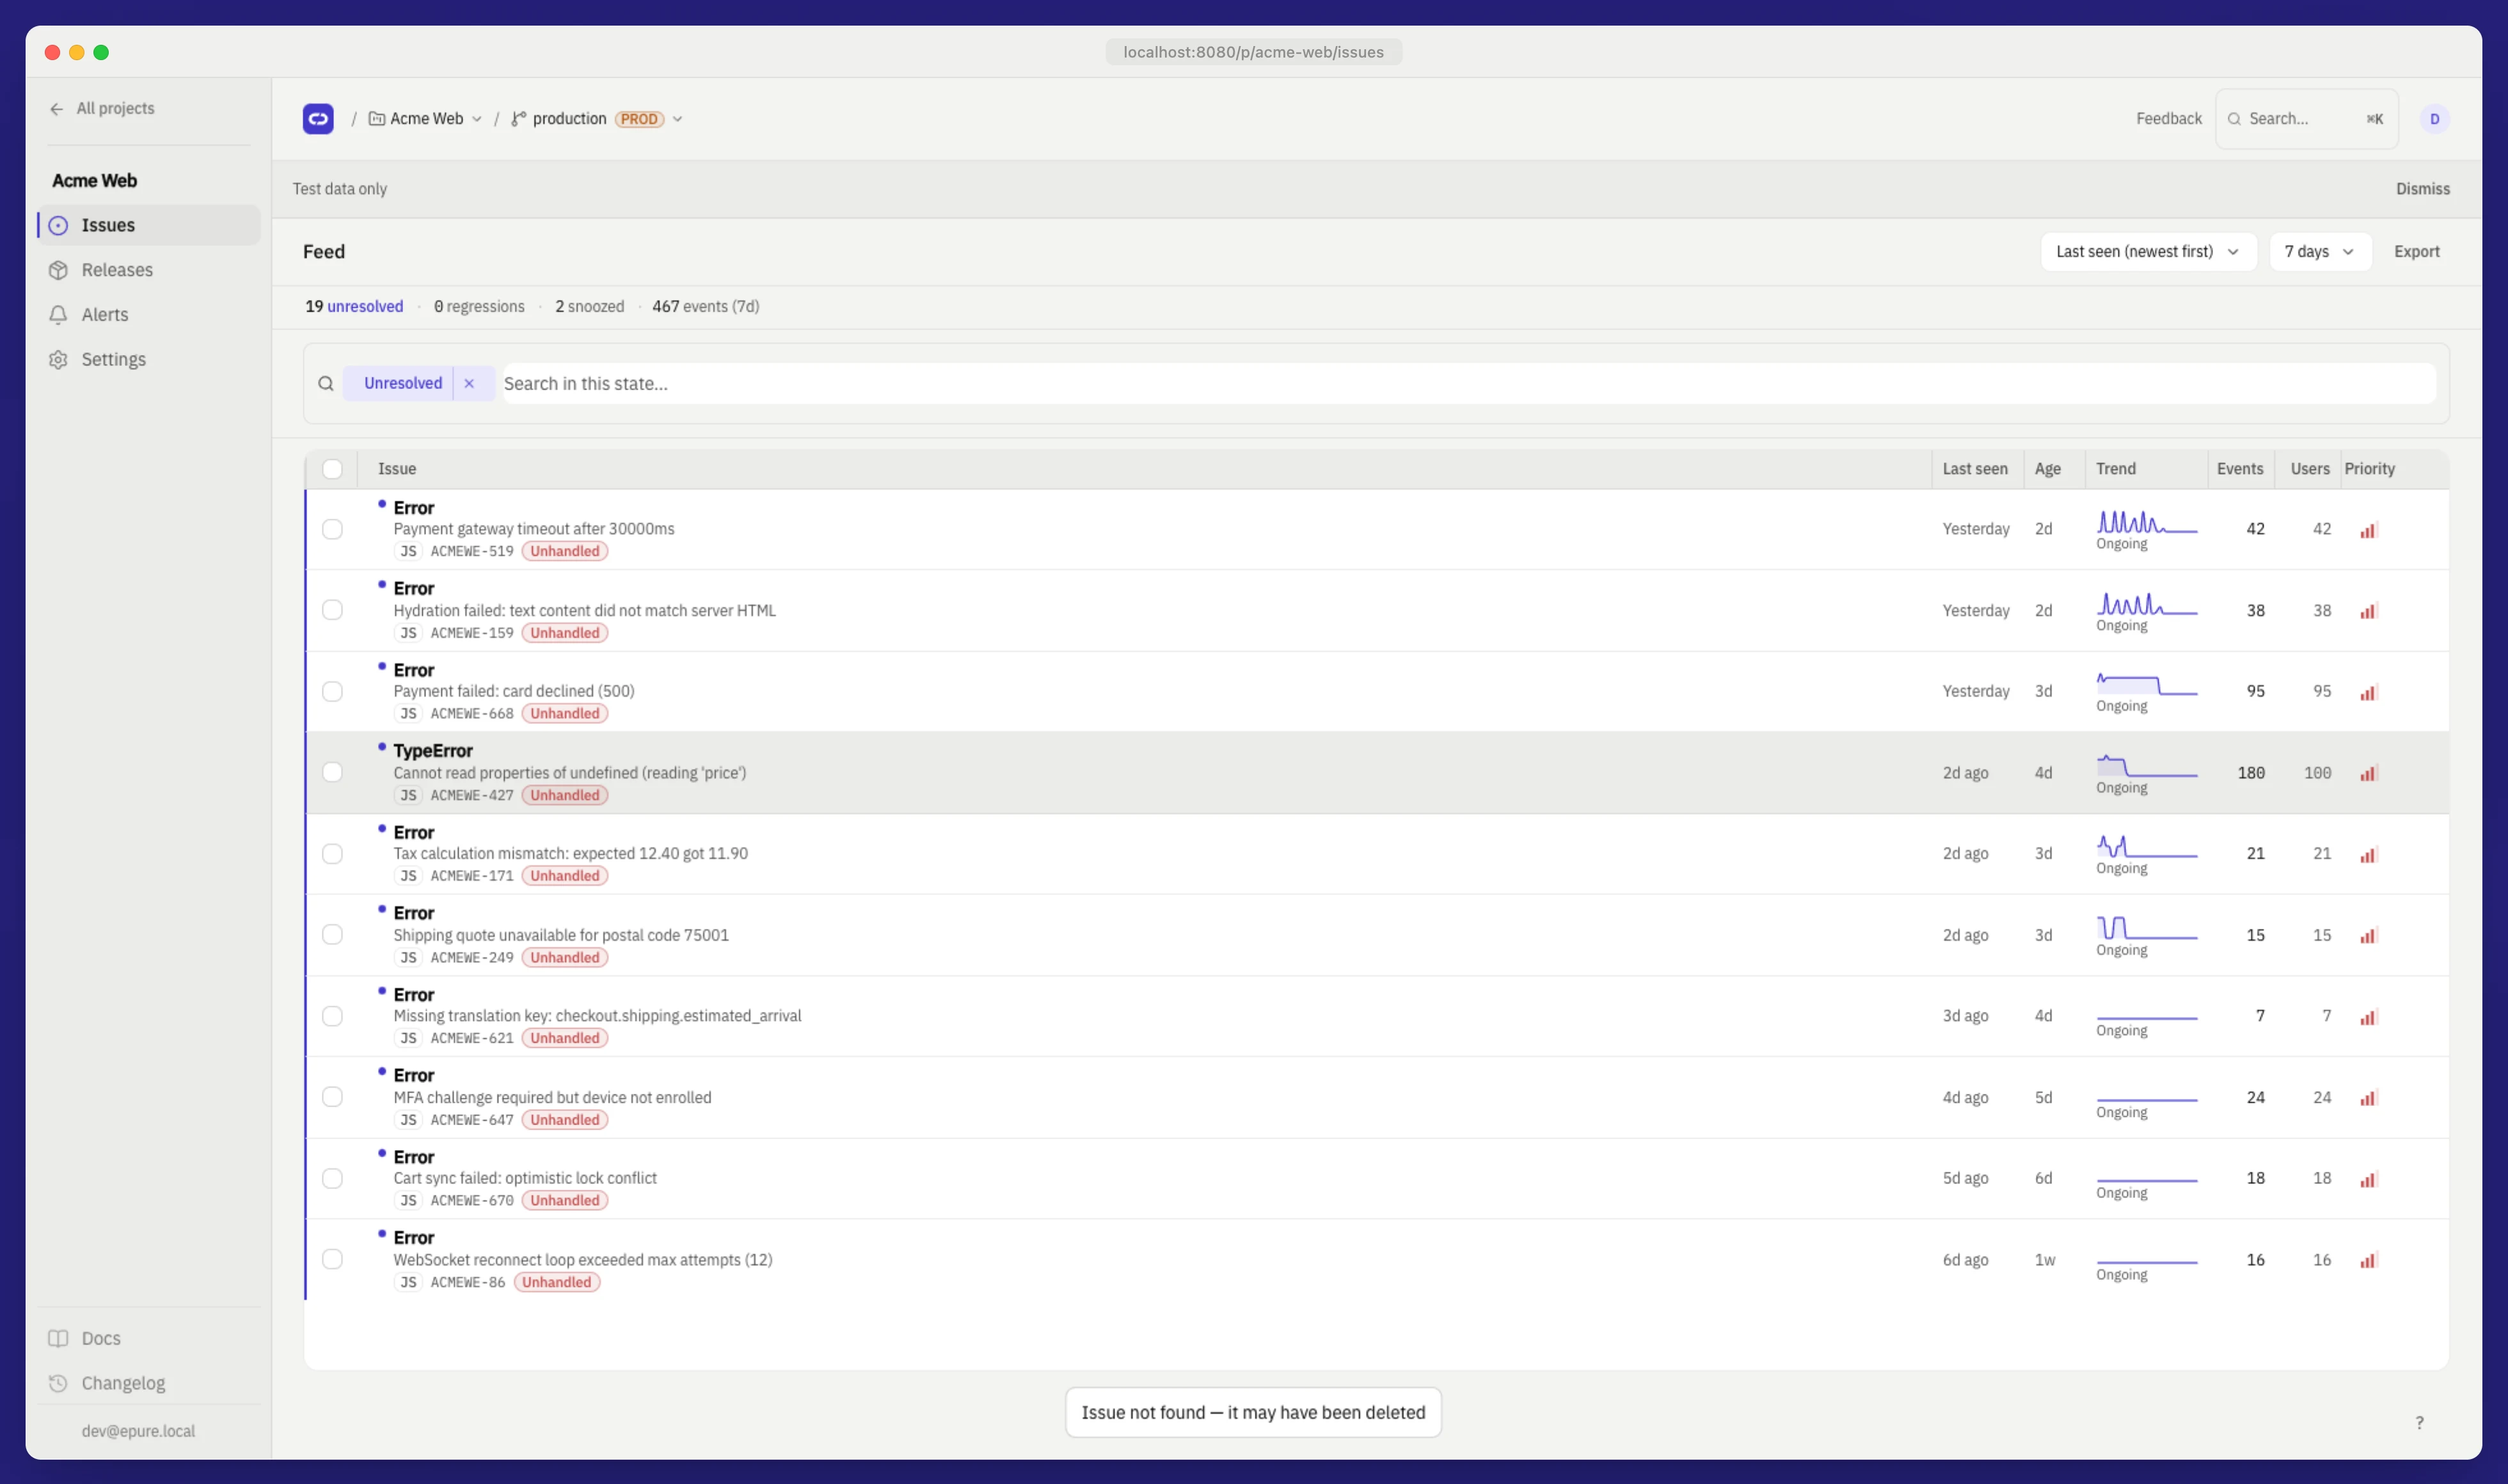The height and width of the screenshot is (1484, 2508).
Task: Select checkbox for Hydration failed issue
Action: (332, 610)
